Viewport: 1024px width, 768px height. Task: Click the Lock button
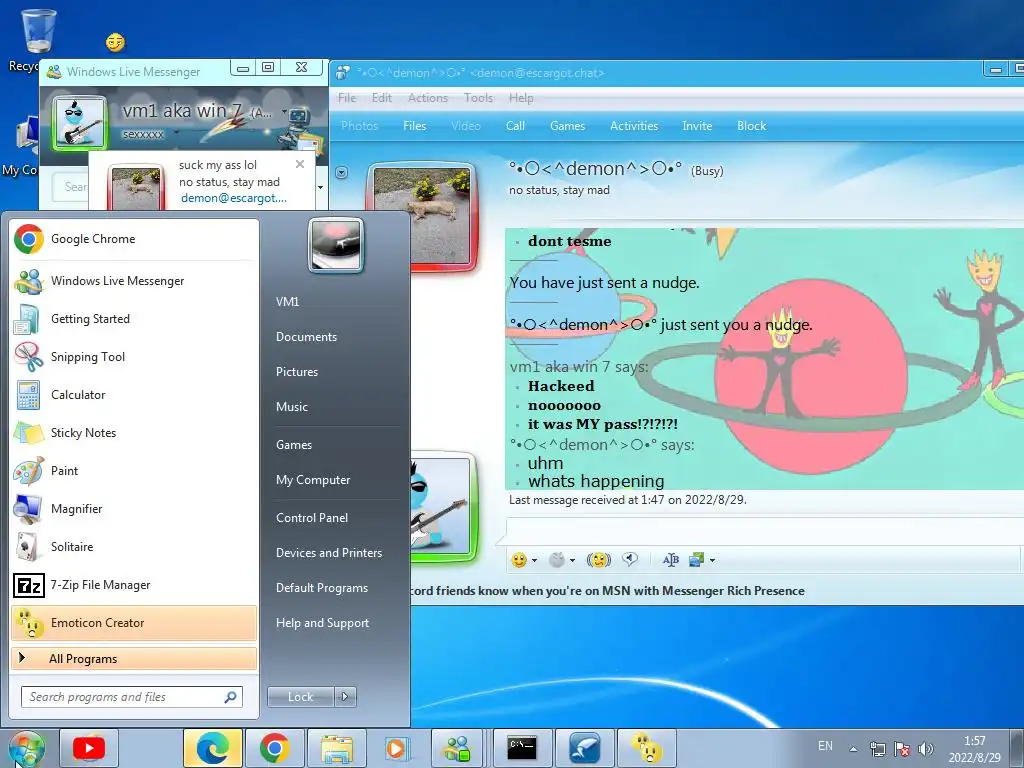point(300,697)
